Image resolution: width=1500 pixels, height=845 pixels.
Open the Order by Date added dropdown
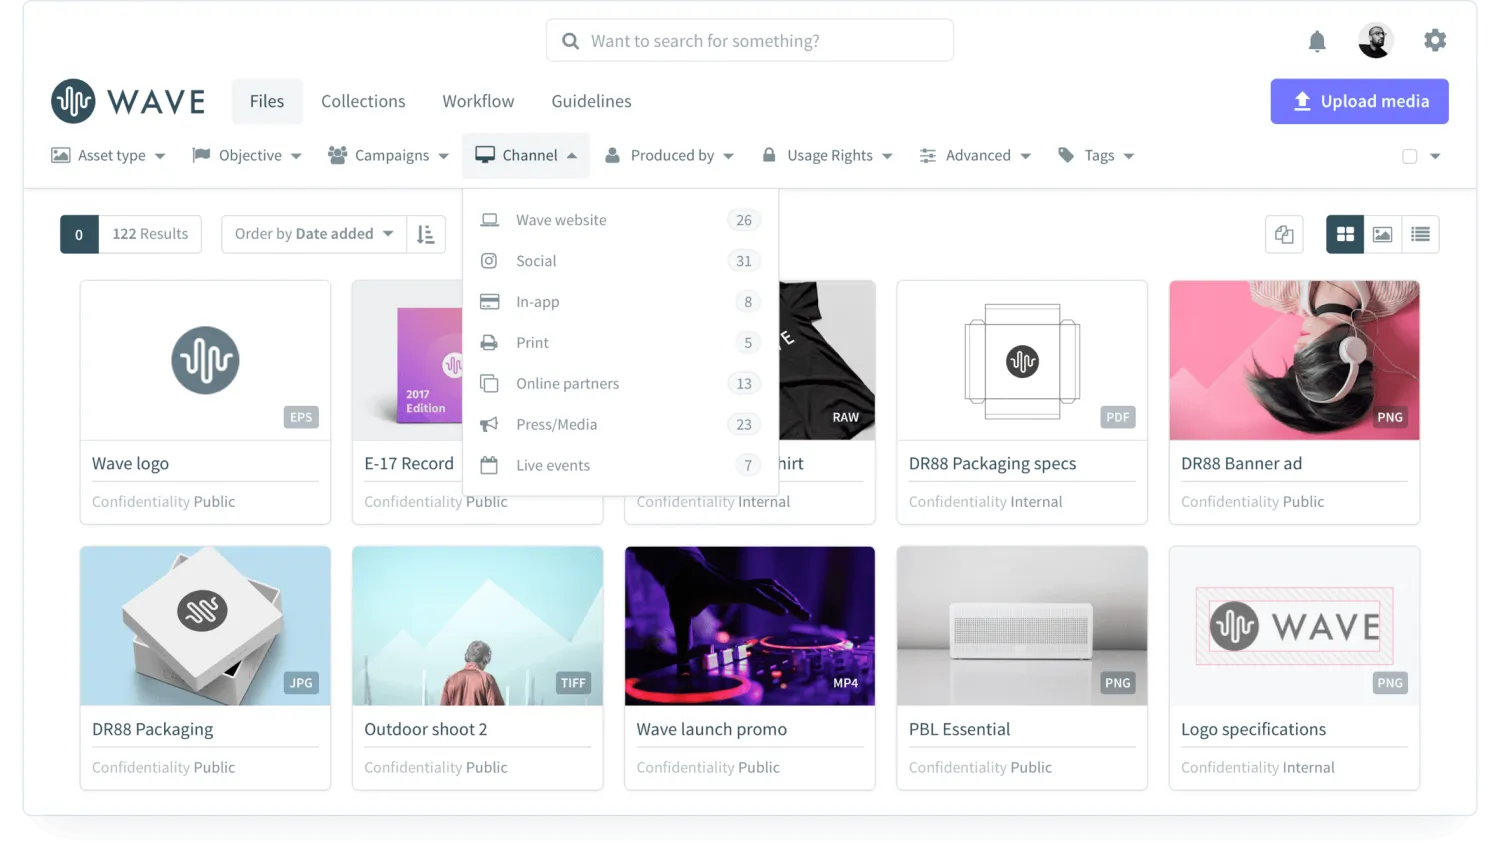tap(314, 234)
